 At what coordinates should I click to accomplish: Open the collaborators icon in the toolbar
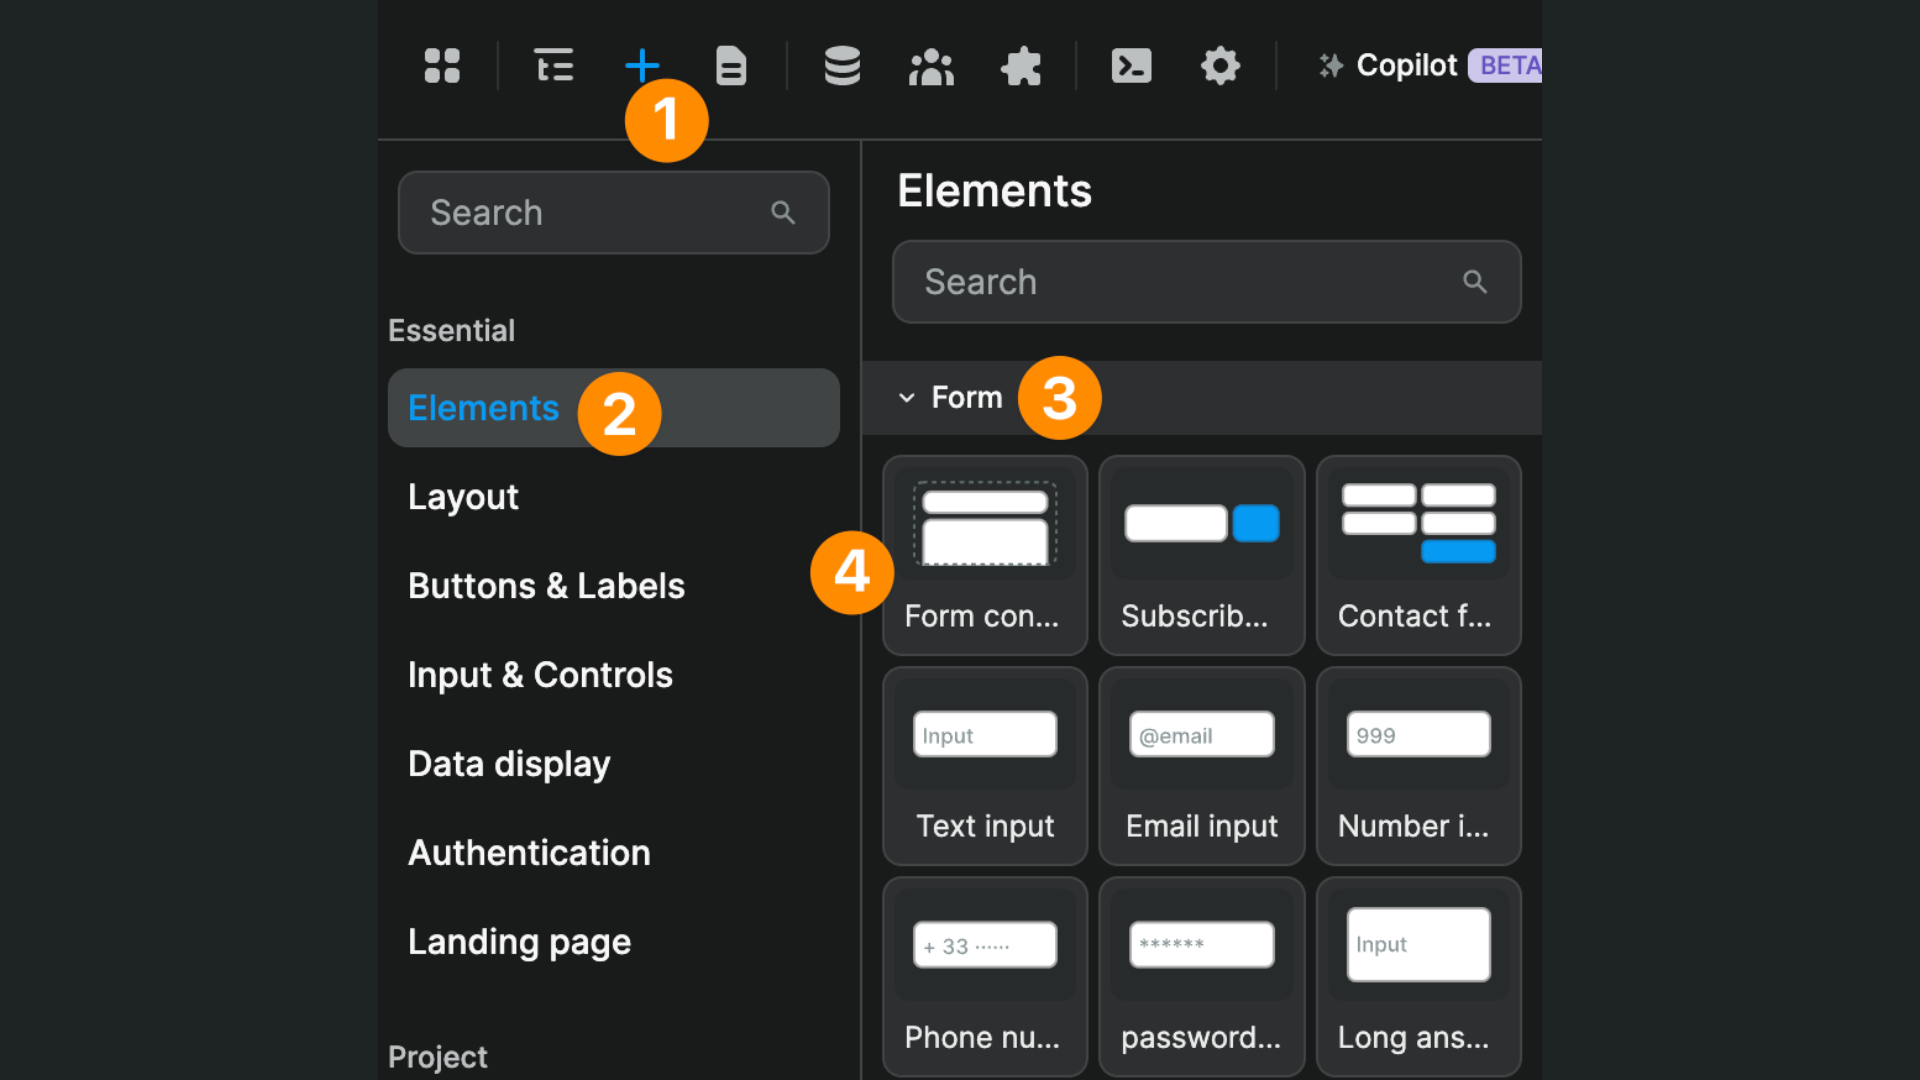[930, 65]
